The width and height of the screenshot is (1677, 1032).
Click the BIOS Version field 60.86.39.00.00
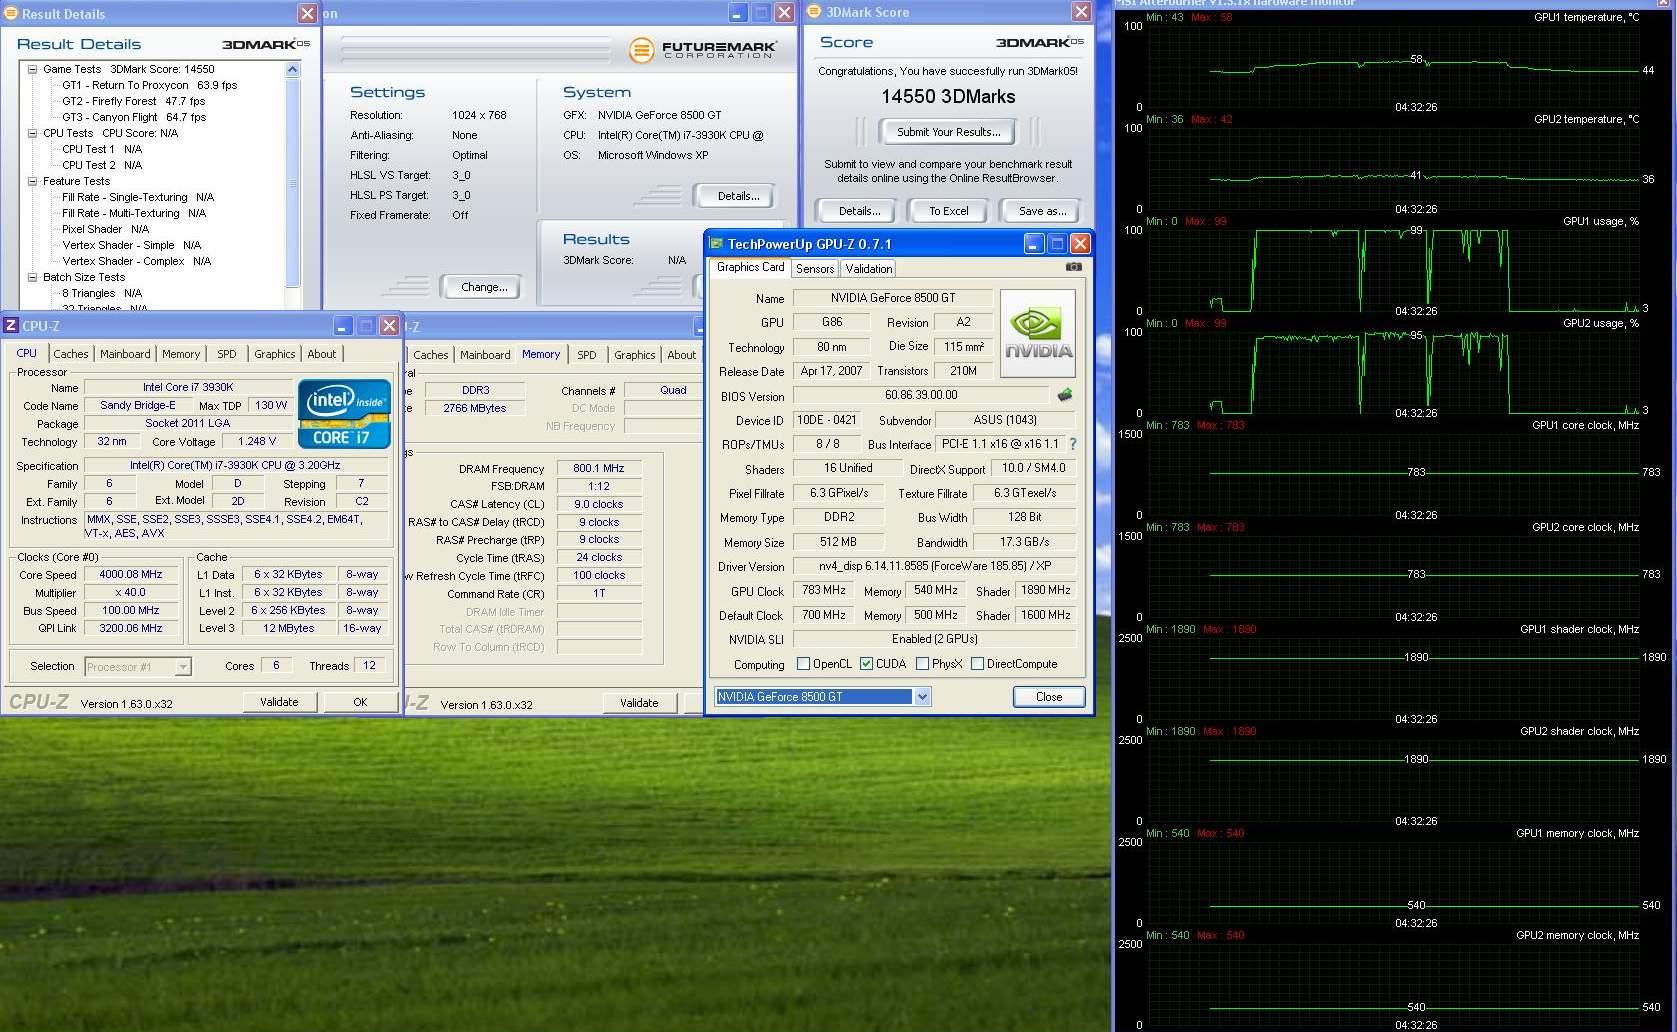(920, 395)
